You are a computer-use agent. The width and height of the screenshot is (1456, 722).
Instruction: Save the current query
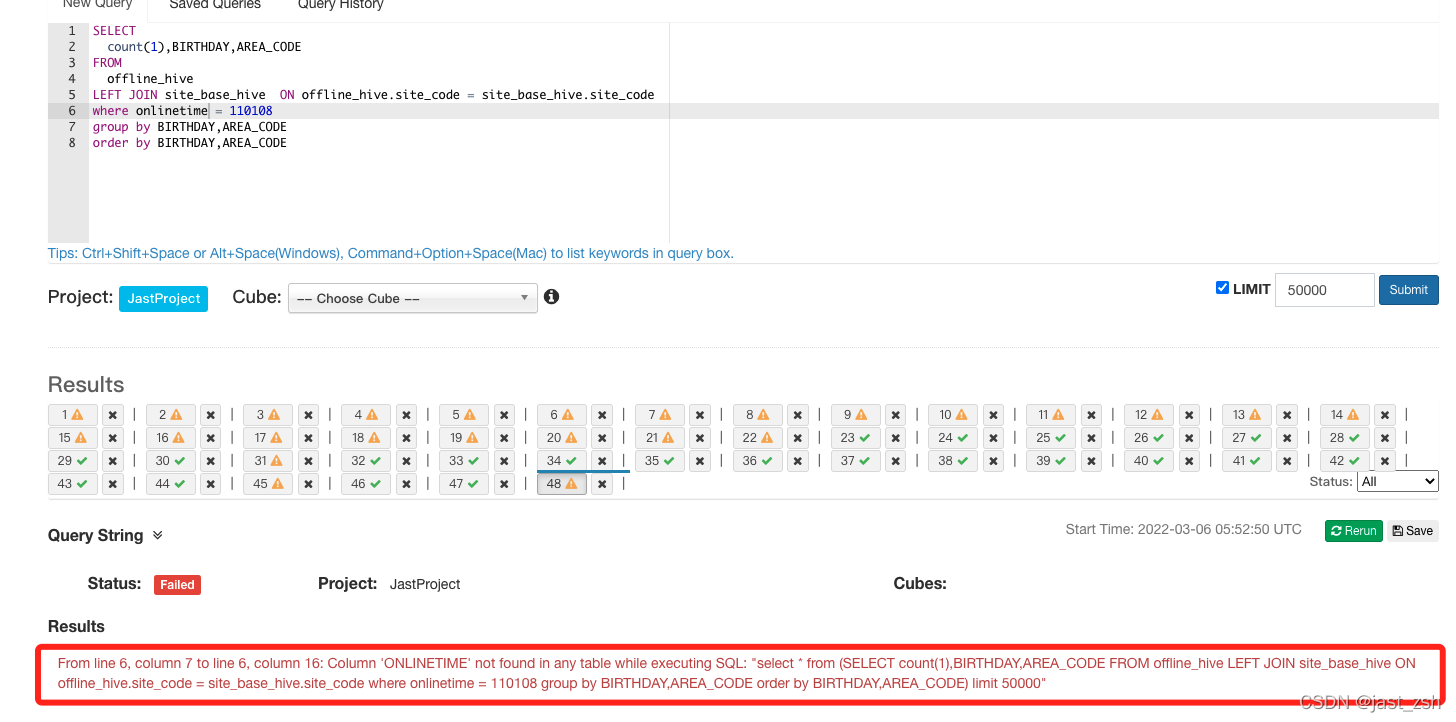tap(1413, 531)
